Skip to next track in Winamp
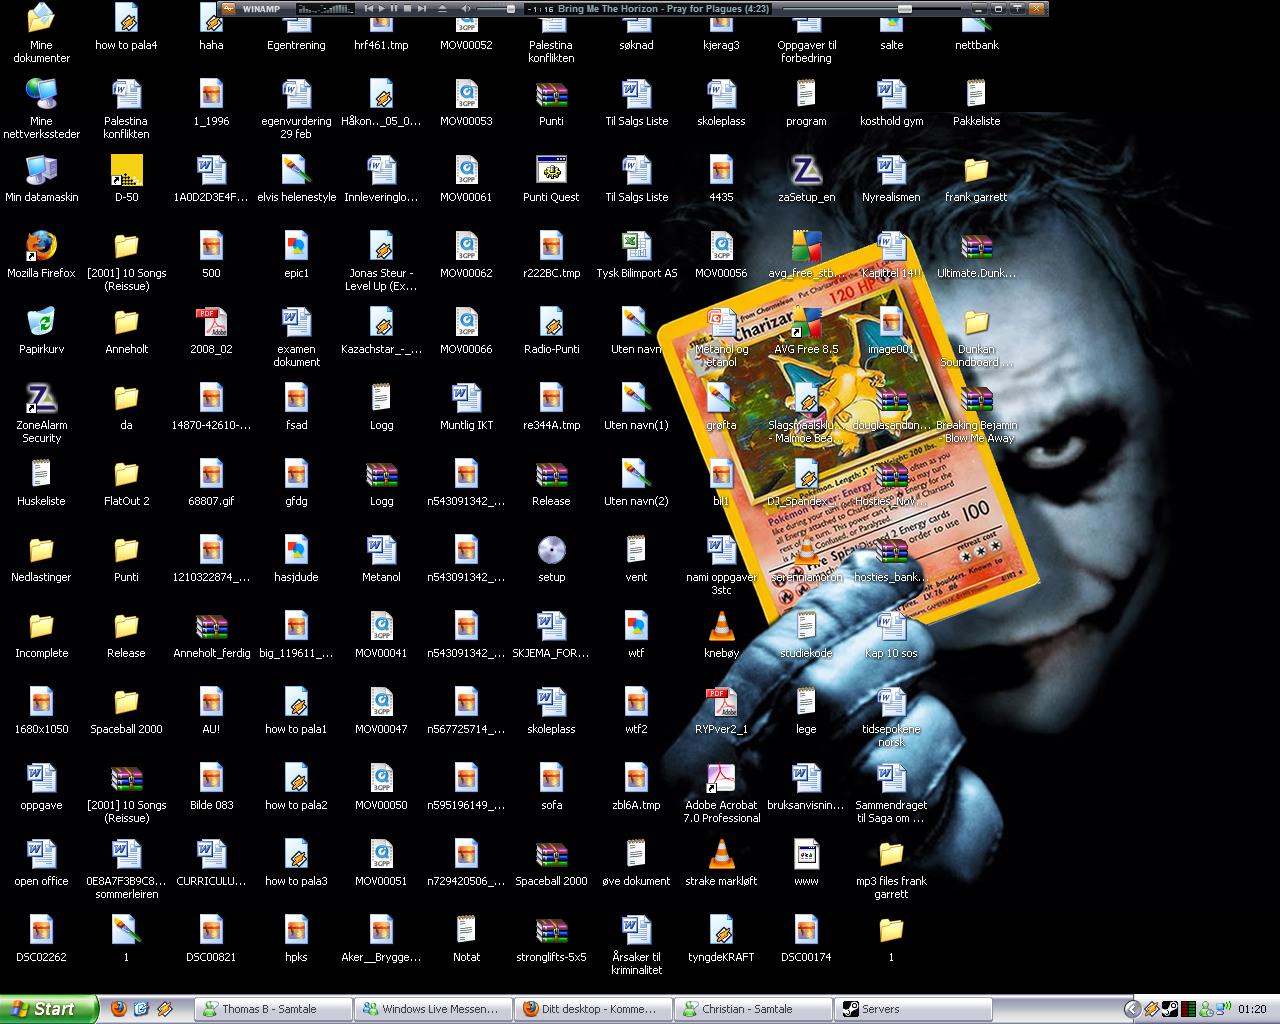1280x1024 pixels. point(421,8)
